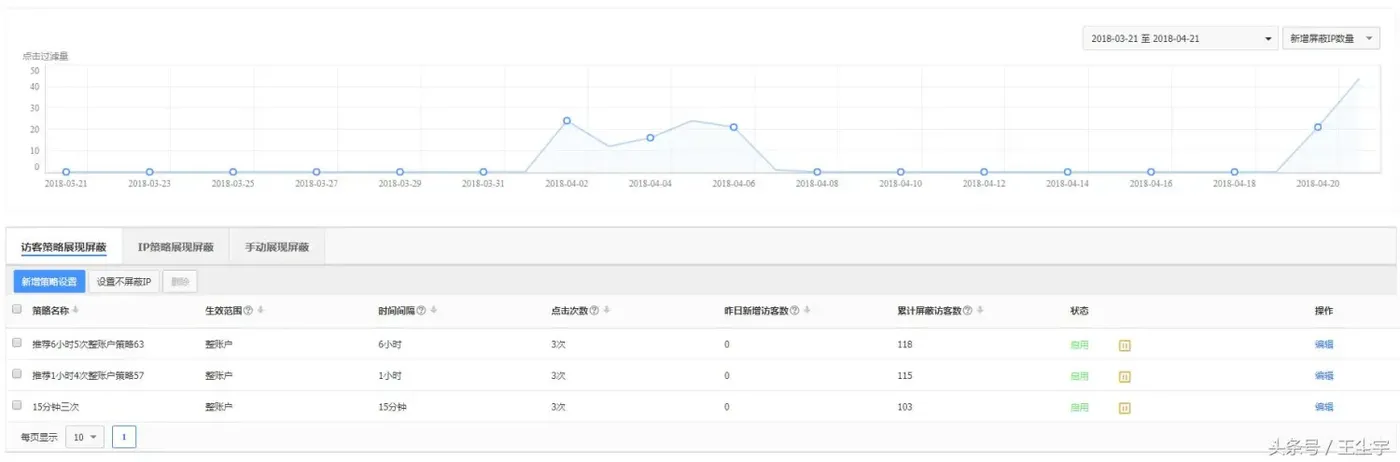Check the box for 15分钟三次
The image size is (1400, 462).
pyautogui.click(x=16, y=406)
